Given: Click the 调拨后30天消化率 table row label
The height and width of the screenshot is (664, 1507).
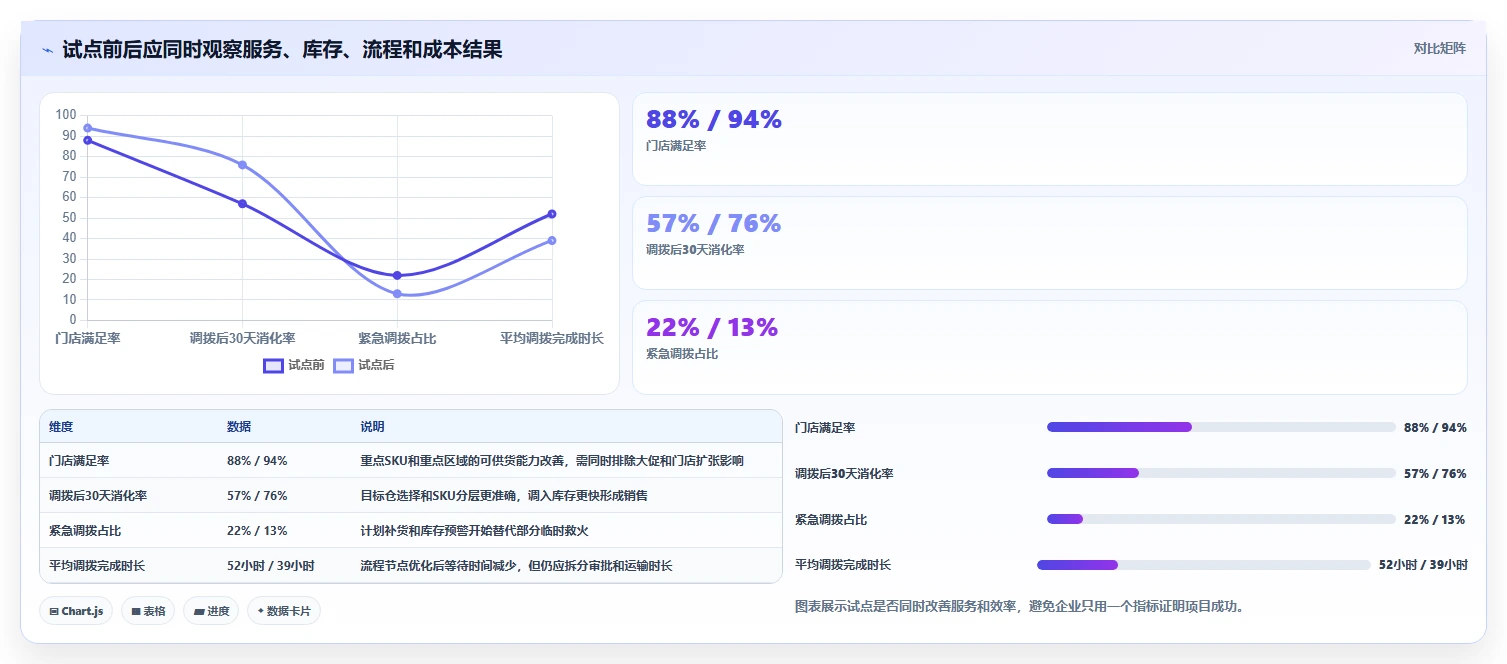Looking at the screenshot, I should coord(98,496).
